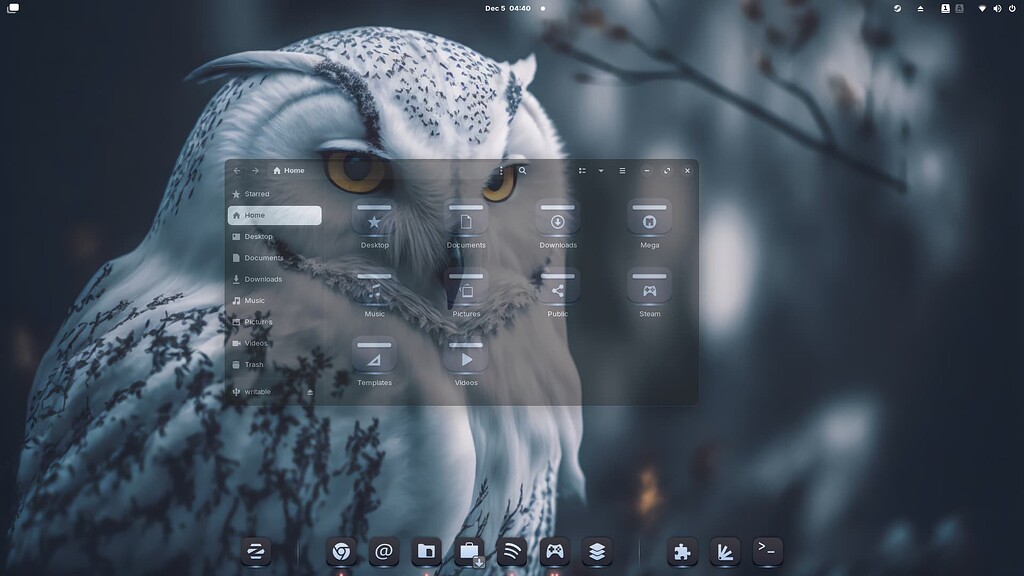Viewport: 1024px width, 576px height.
Task: Open the briefcase app from the dock
Action: (469, 550)
